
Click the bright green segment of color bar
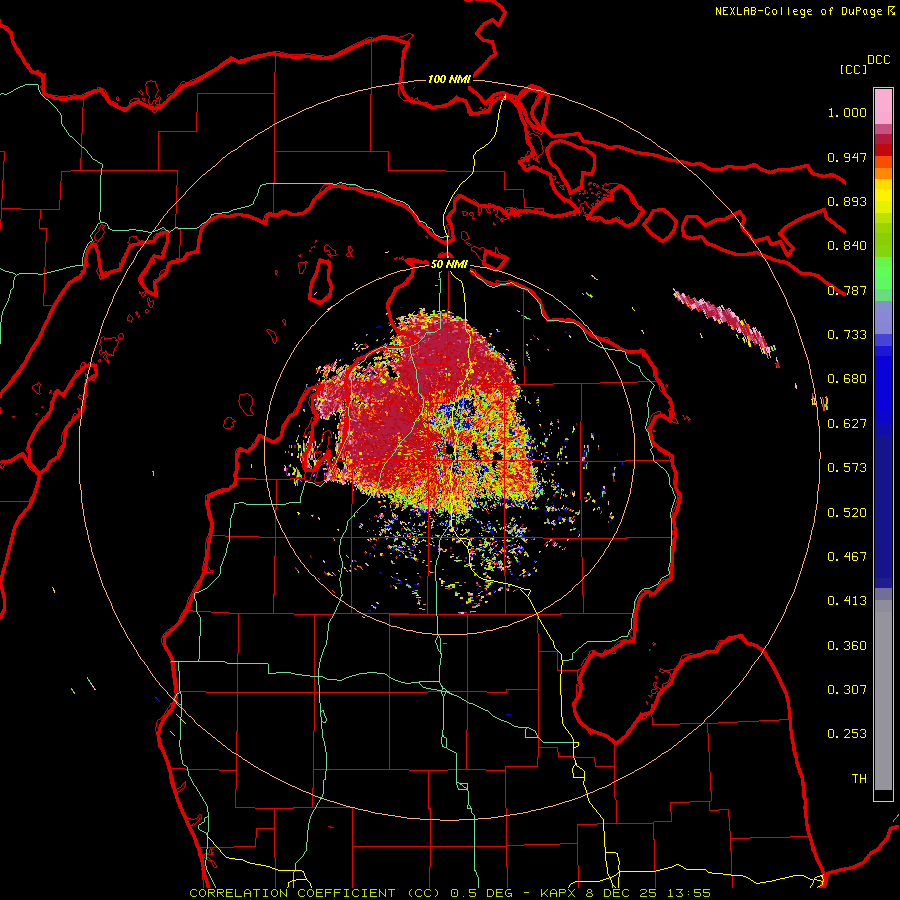pyautogui.click(x=883, y=273)
